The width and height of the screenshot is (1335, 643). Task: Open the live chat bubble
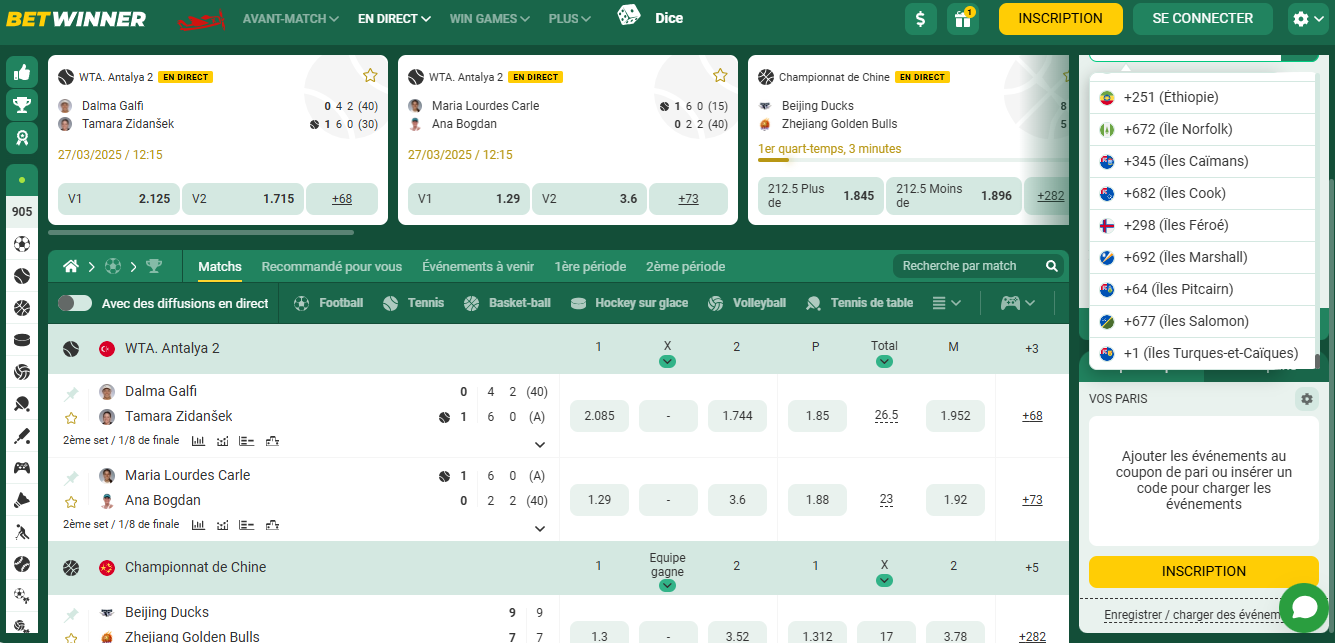tap(1303, 608)
